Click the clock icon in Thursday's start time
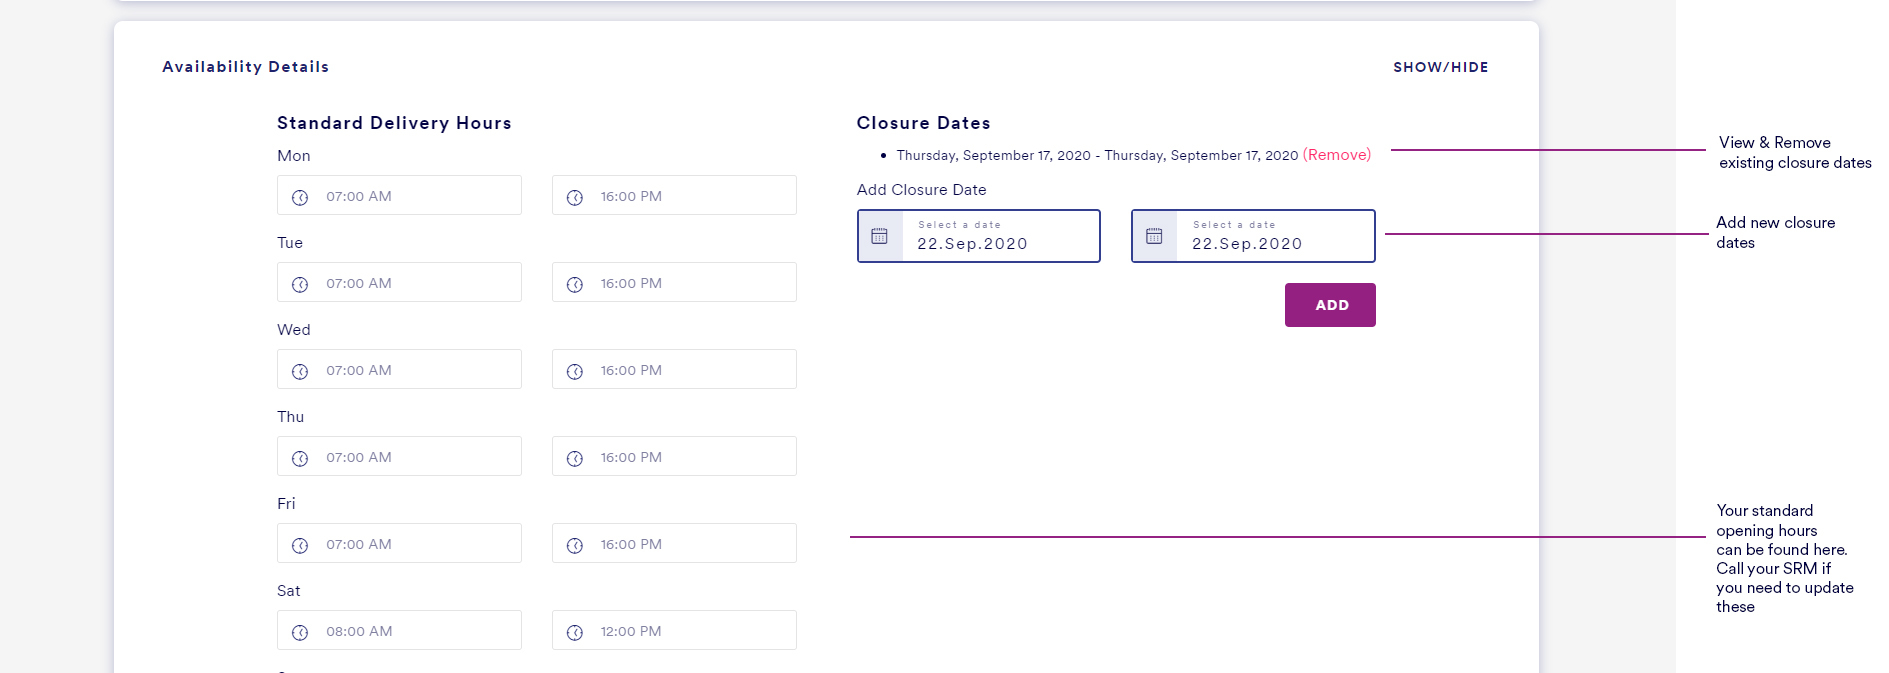 [300, 458]
